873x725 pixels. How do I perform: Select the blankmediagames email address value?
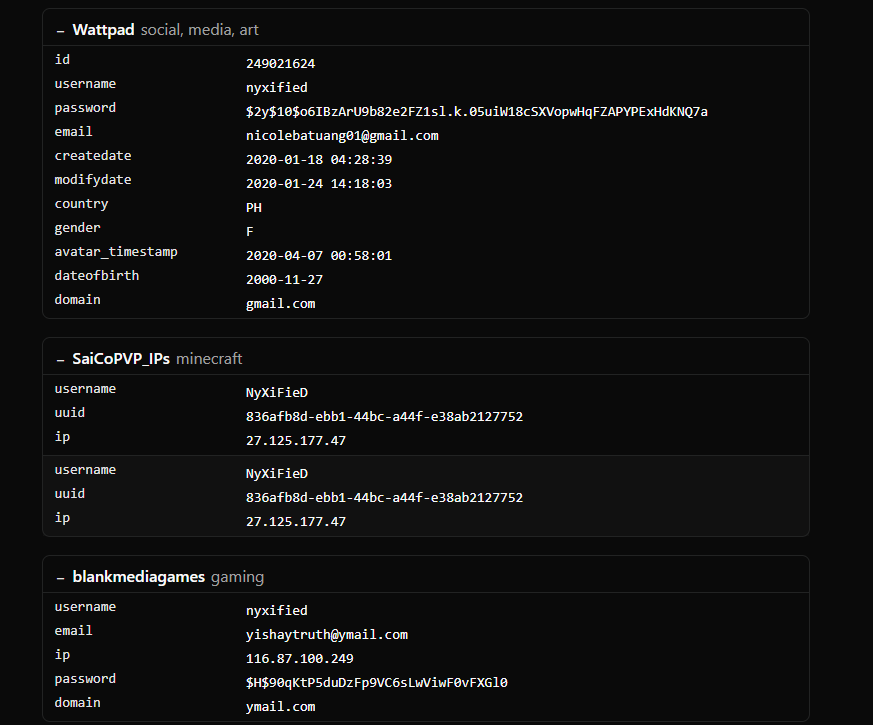click(327, 635)
